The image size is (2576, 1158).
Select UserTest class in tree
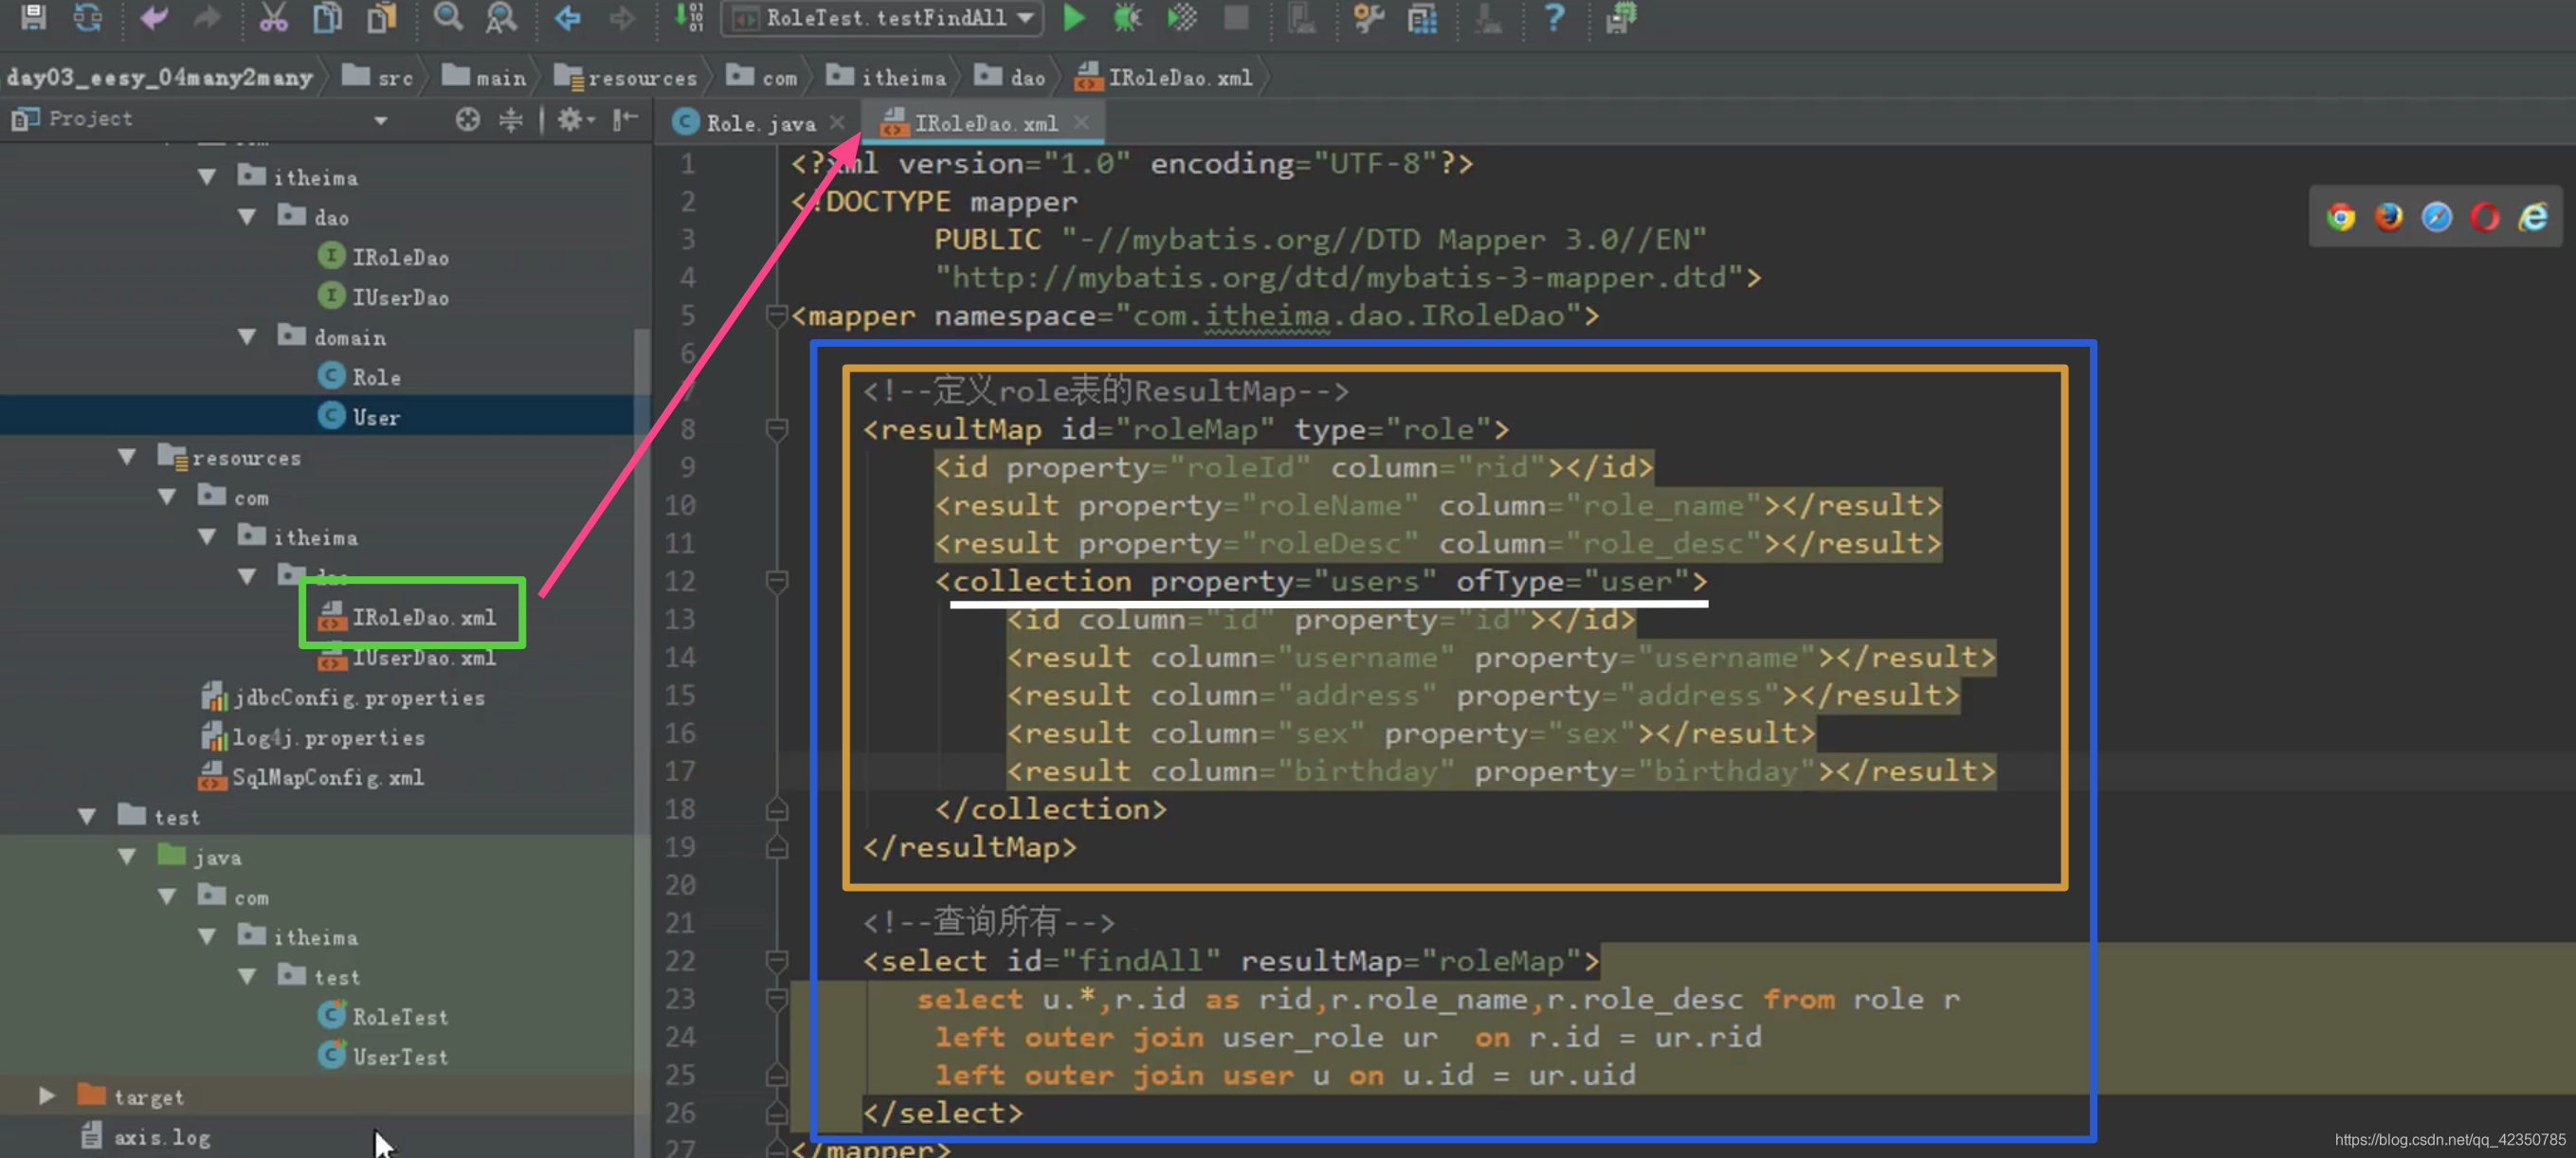(x=384, y=1057)
